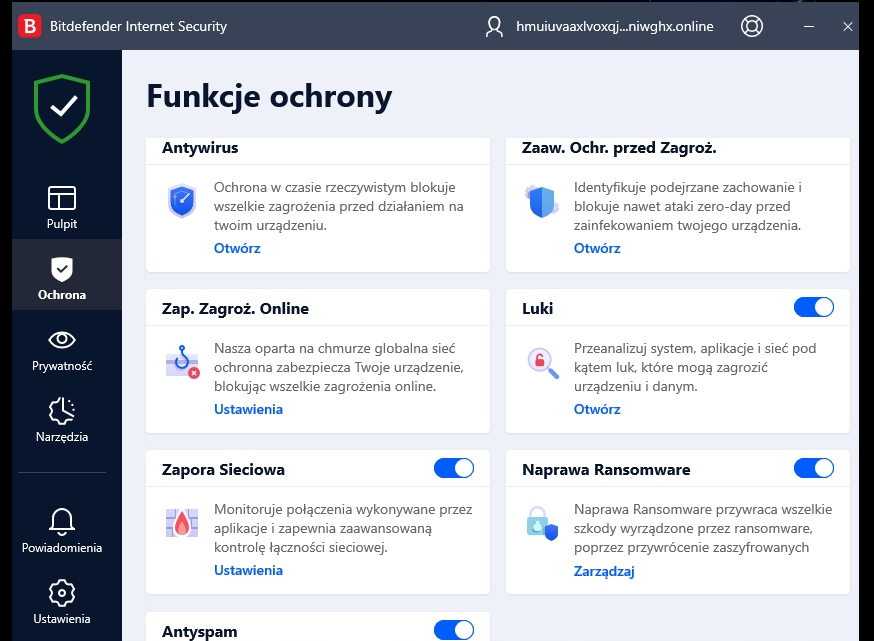Click the Antyspam card title
This screenshot has height=641, width=874.
[200, 632]
